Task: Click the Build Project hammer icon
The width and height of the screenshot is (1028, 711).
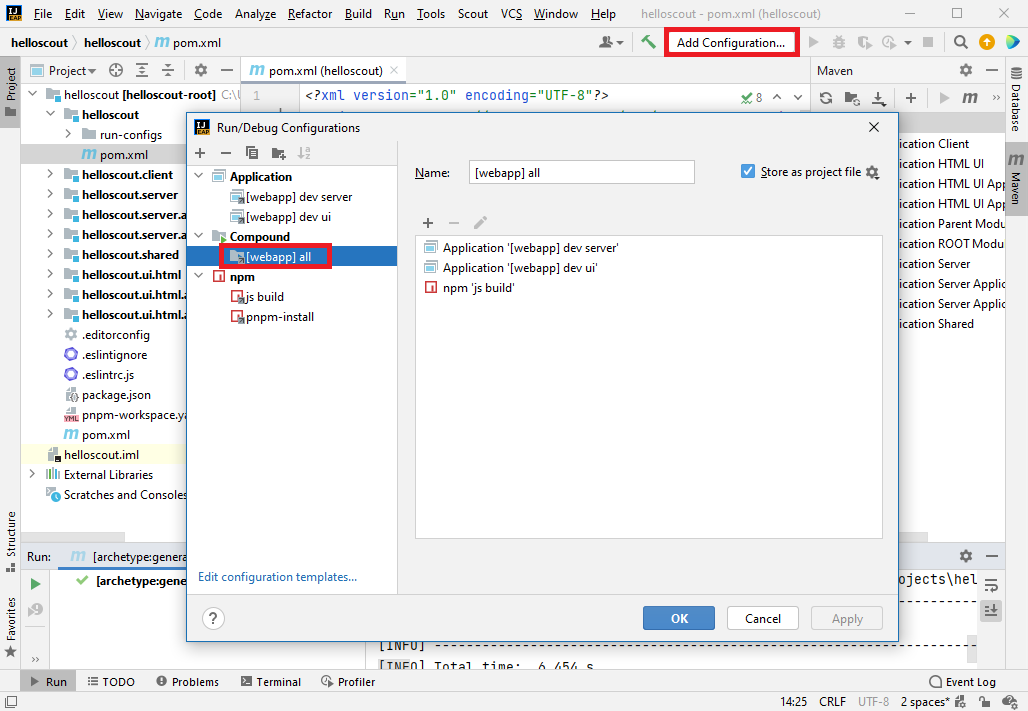Action: click(x=649, y=42)
